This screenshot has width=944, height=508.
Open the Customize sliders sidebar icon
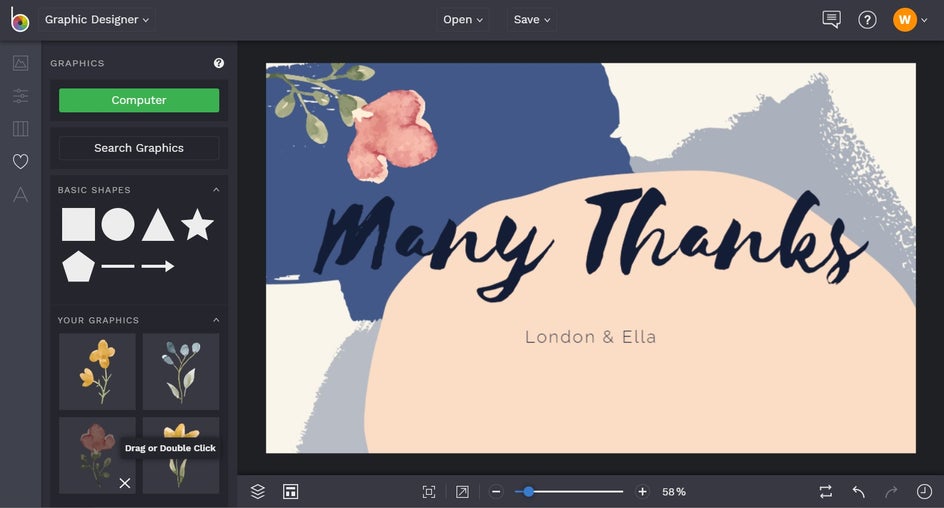(x=20, y=96)
